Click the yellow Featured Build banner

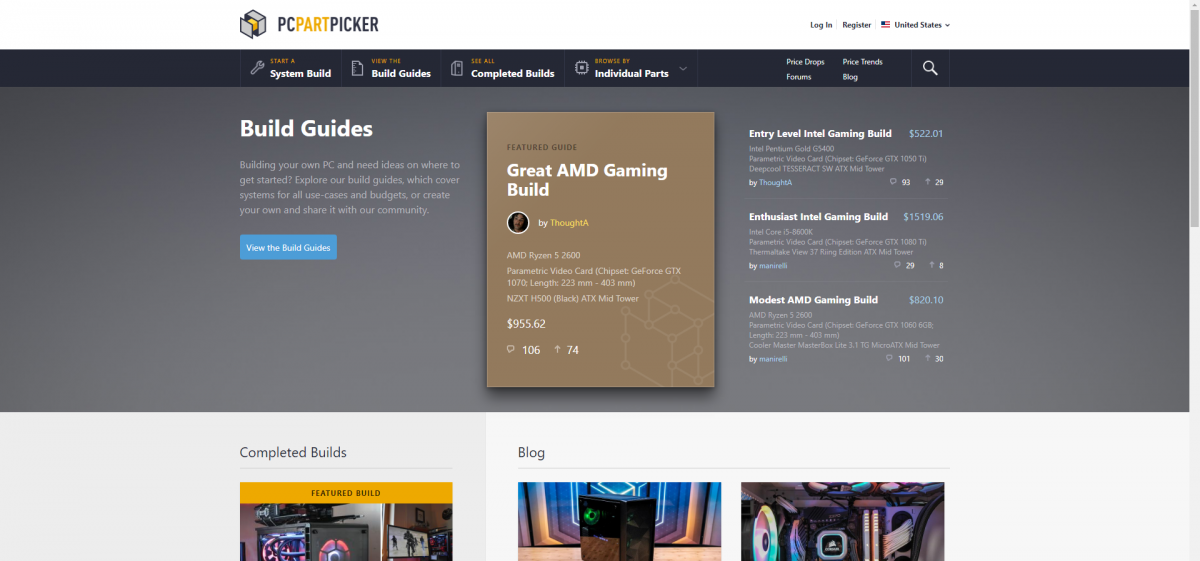point(346,492)
